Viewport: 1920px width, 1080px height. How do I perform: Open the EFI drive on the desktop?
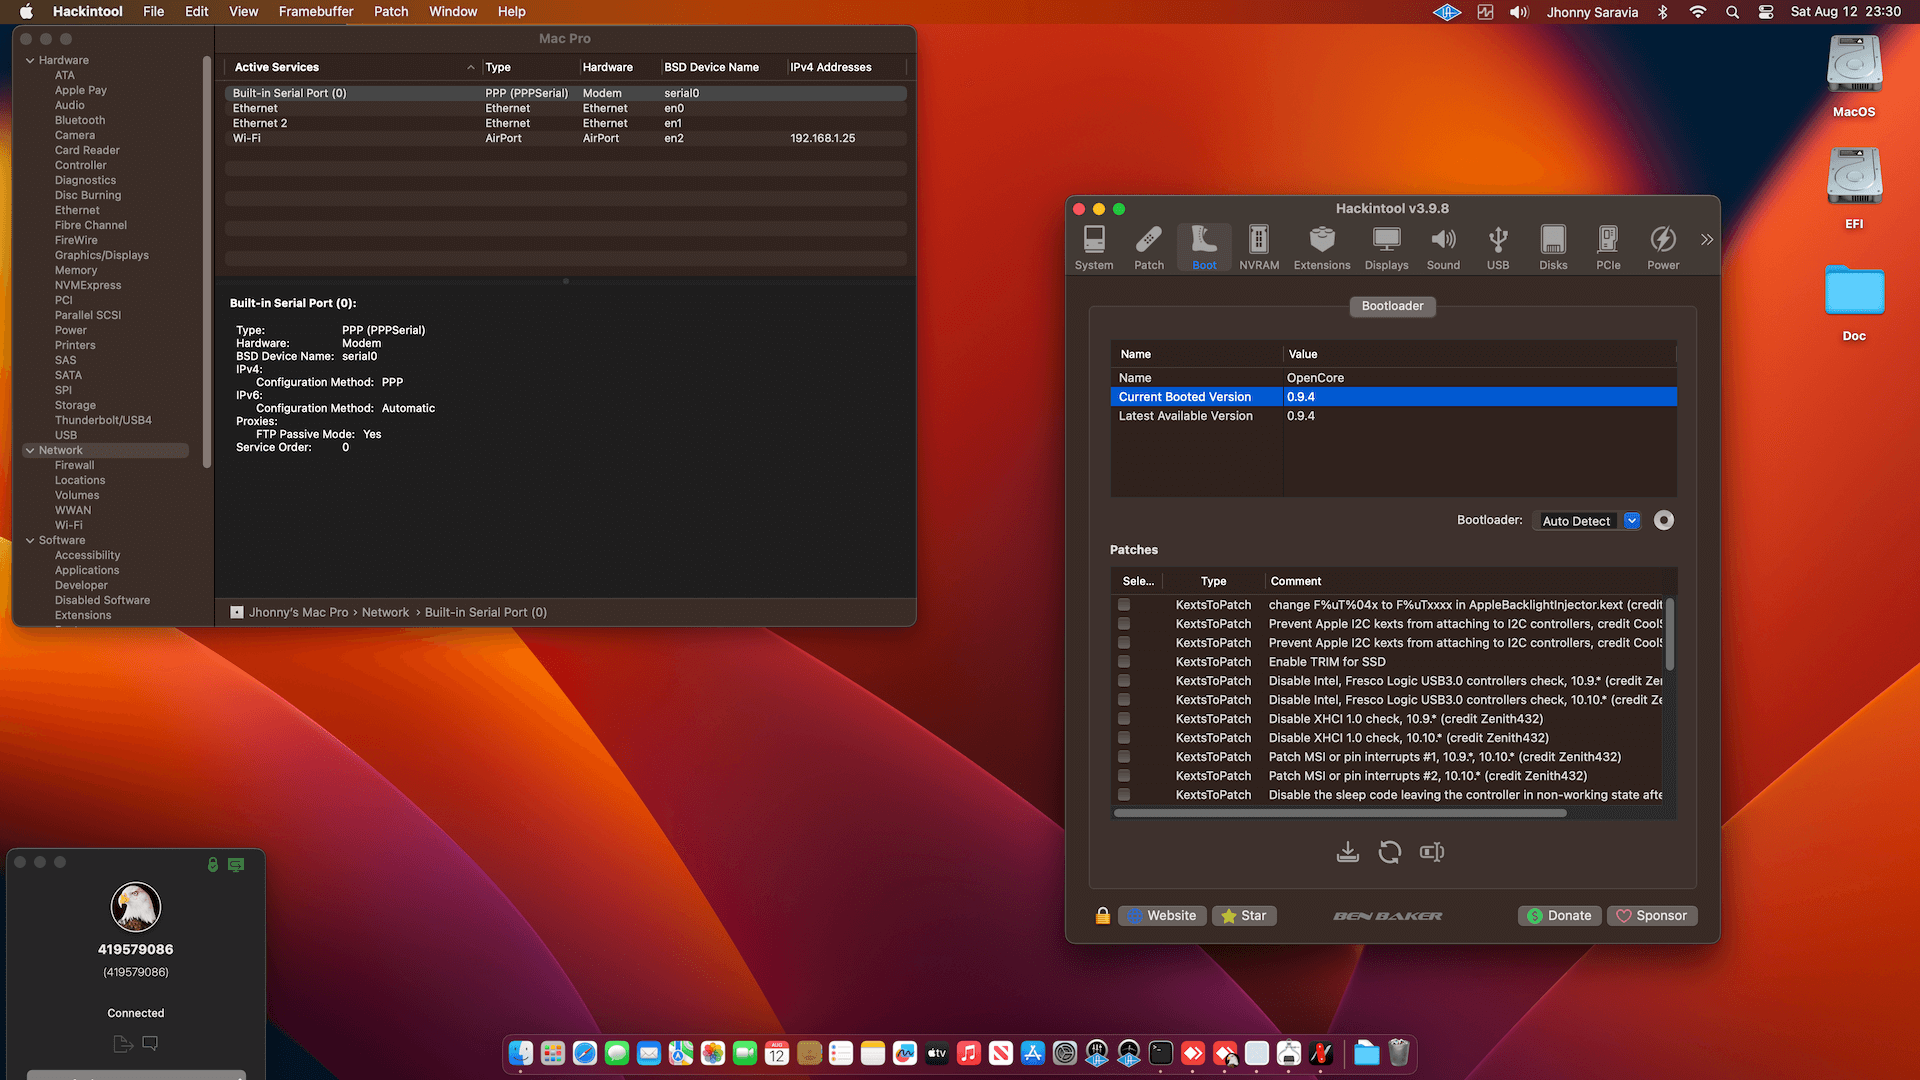[1855, 188]
